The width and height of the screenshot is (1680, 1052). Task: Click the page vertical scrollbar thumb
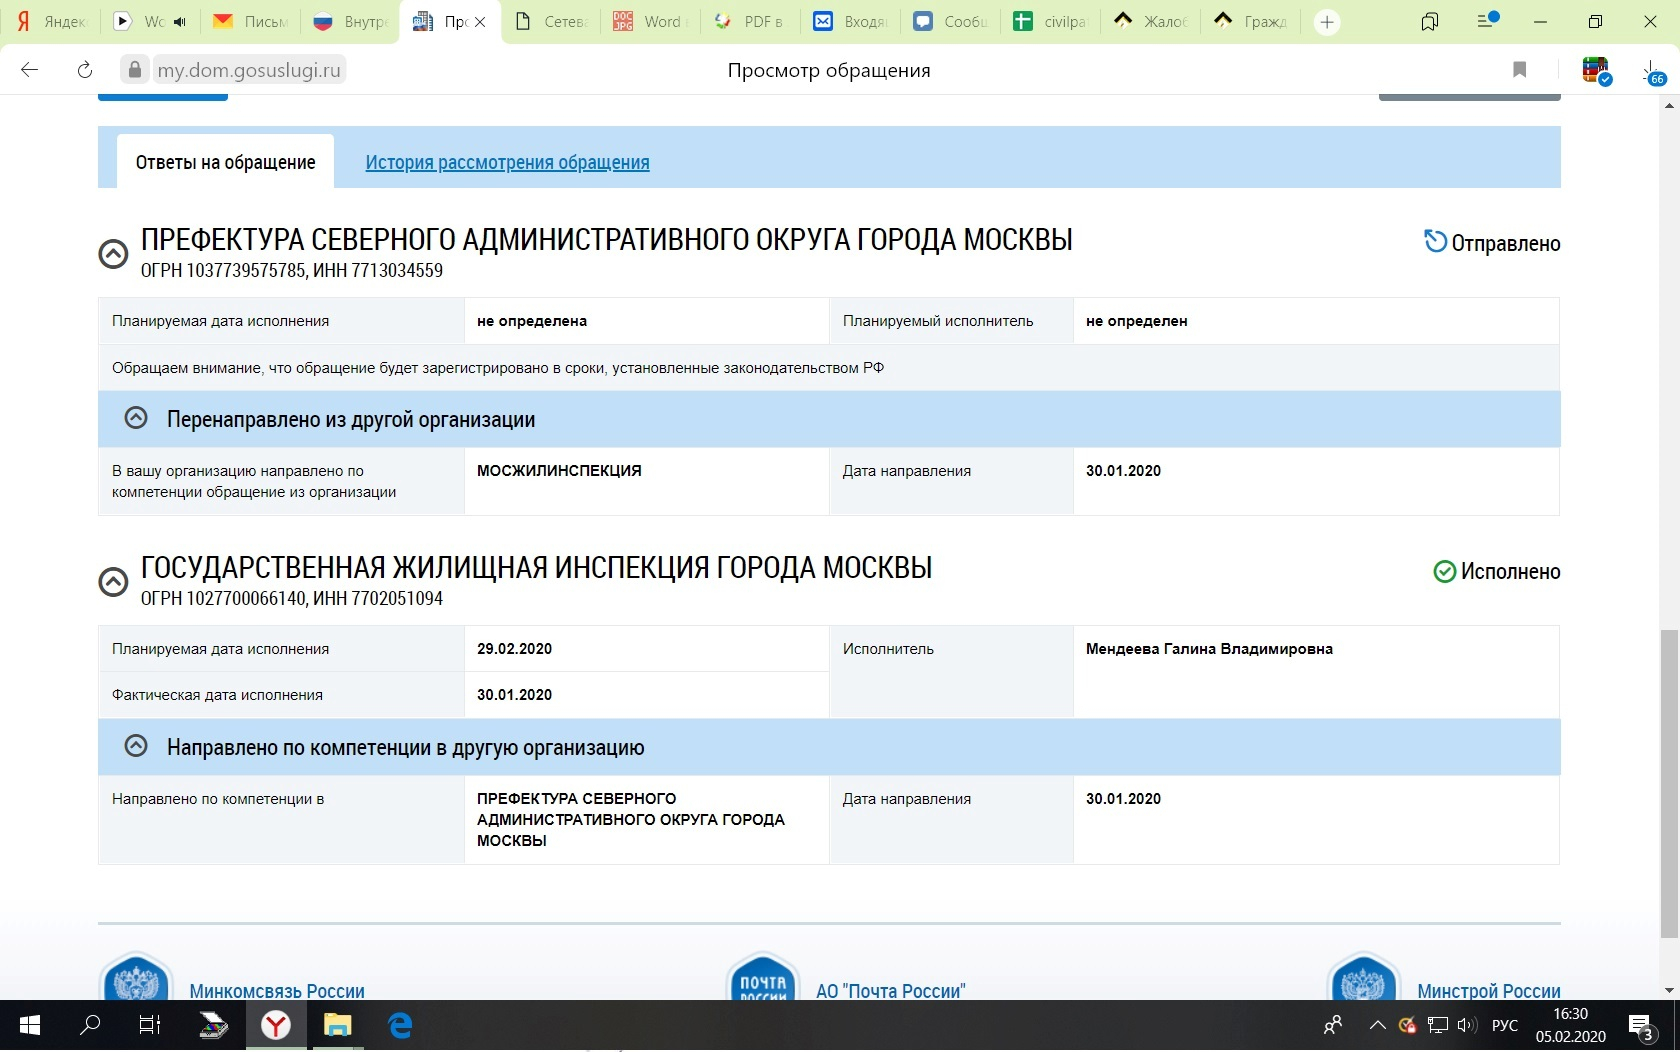tap(1668, 782)
